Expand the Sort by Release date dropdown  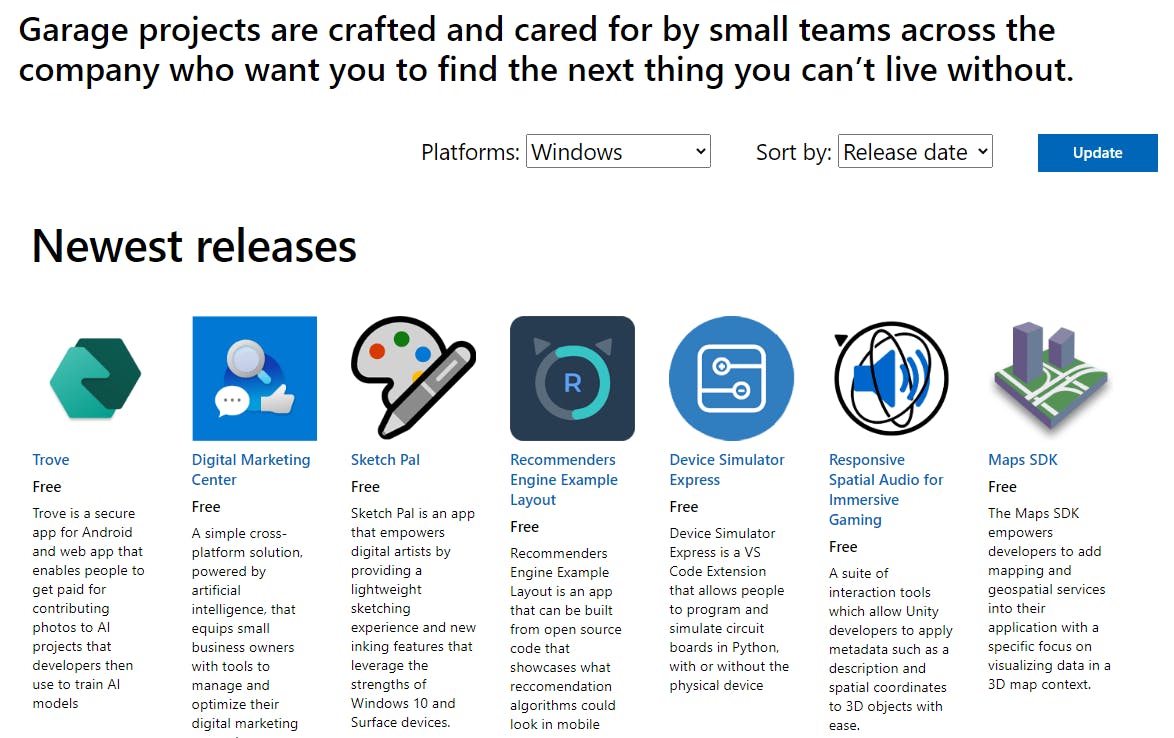click(x=915, y=152)
